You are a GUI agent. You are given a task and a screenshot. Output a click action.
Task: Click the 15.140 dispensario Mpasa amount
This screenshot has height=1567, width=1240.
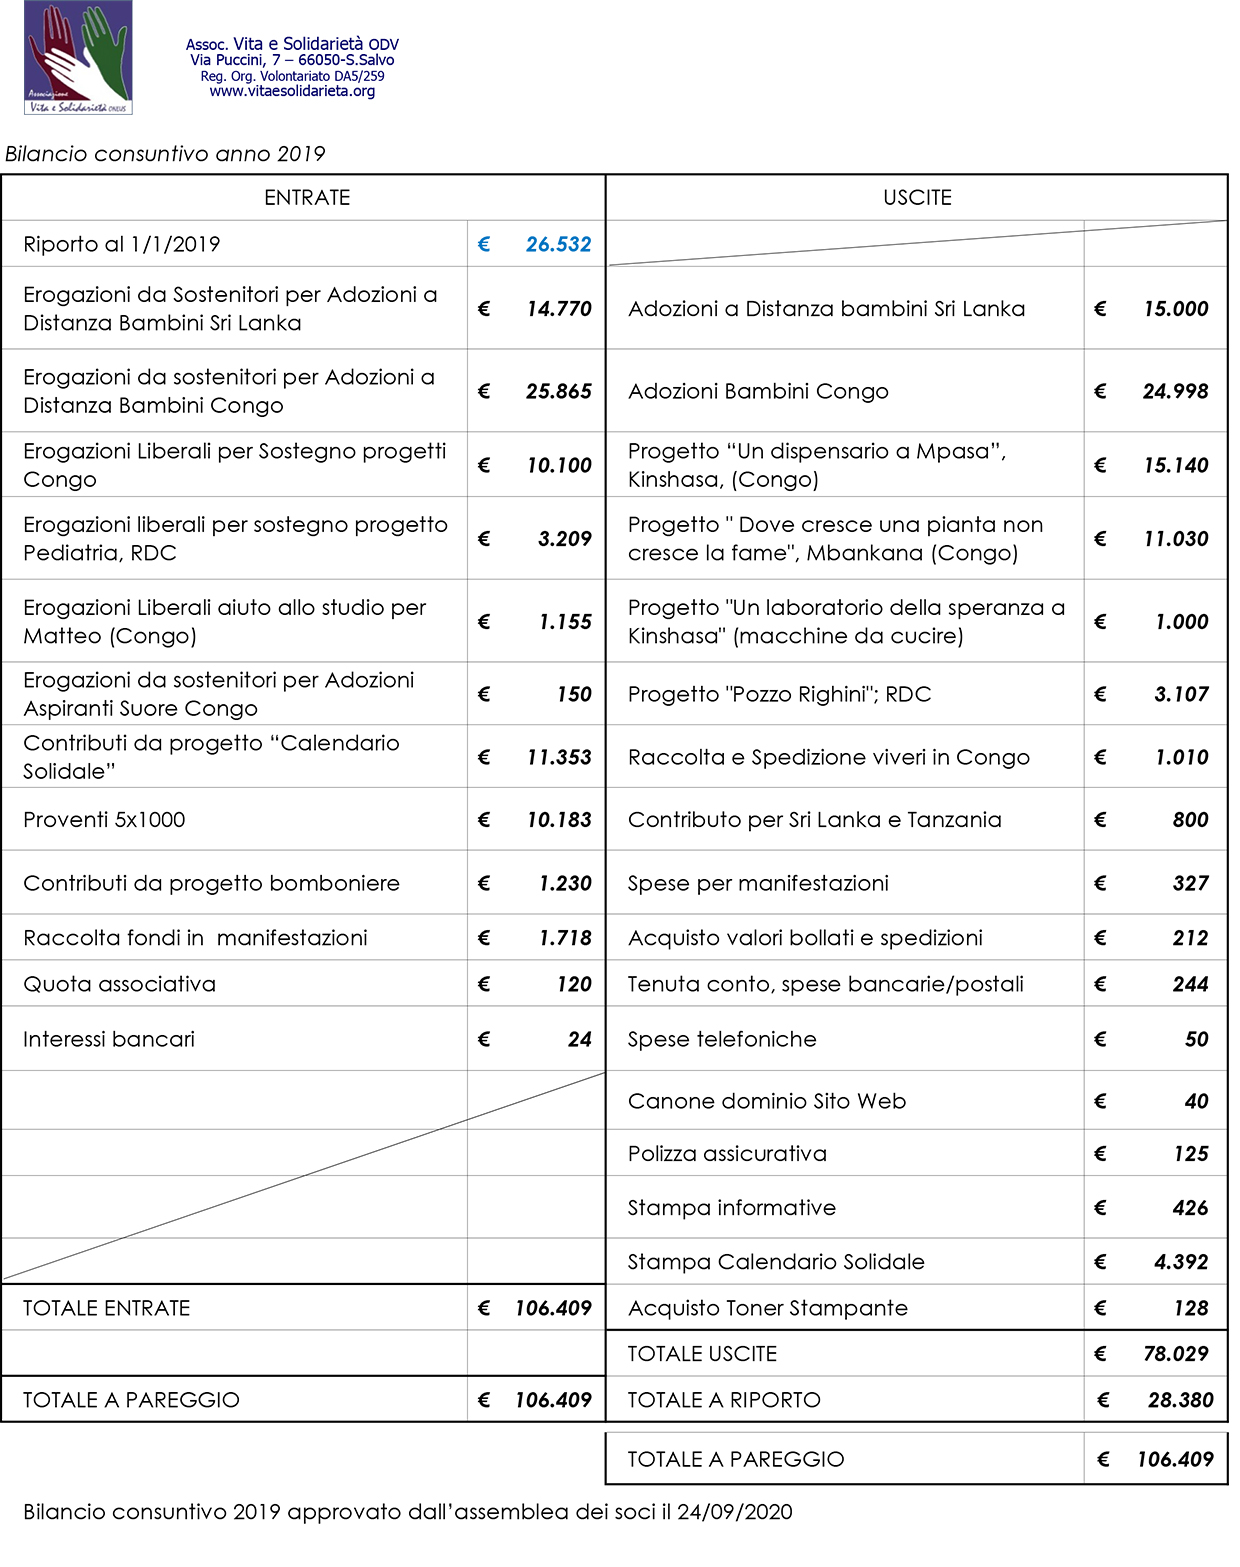click(x=1175, y=465)
